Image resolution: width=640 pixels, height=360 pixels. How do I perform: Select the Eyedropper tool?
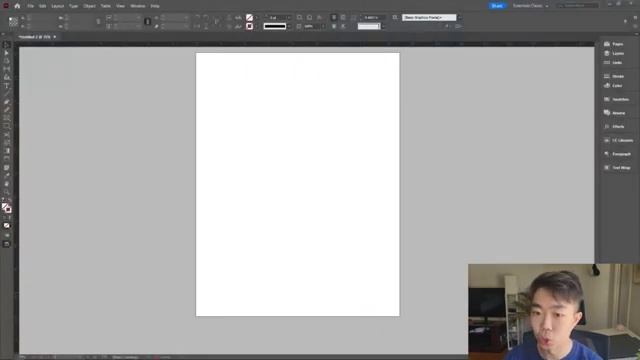(7, 176)
